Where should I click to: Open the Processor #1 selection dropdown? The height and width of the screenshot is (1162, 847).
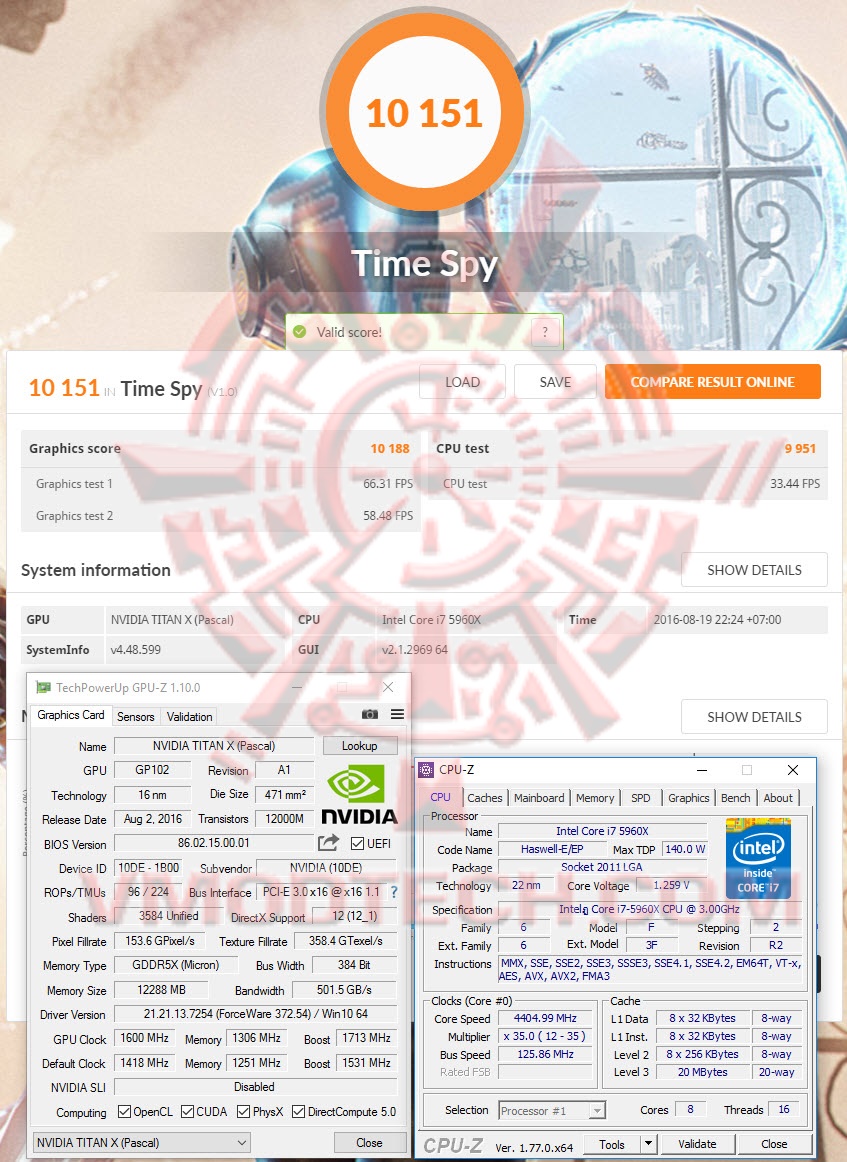[x=552, y=1110]
